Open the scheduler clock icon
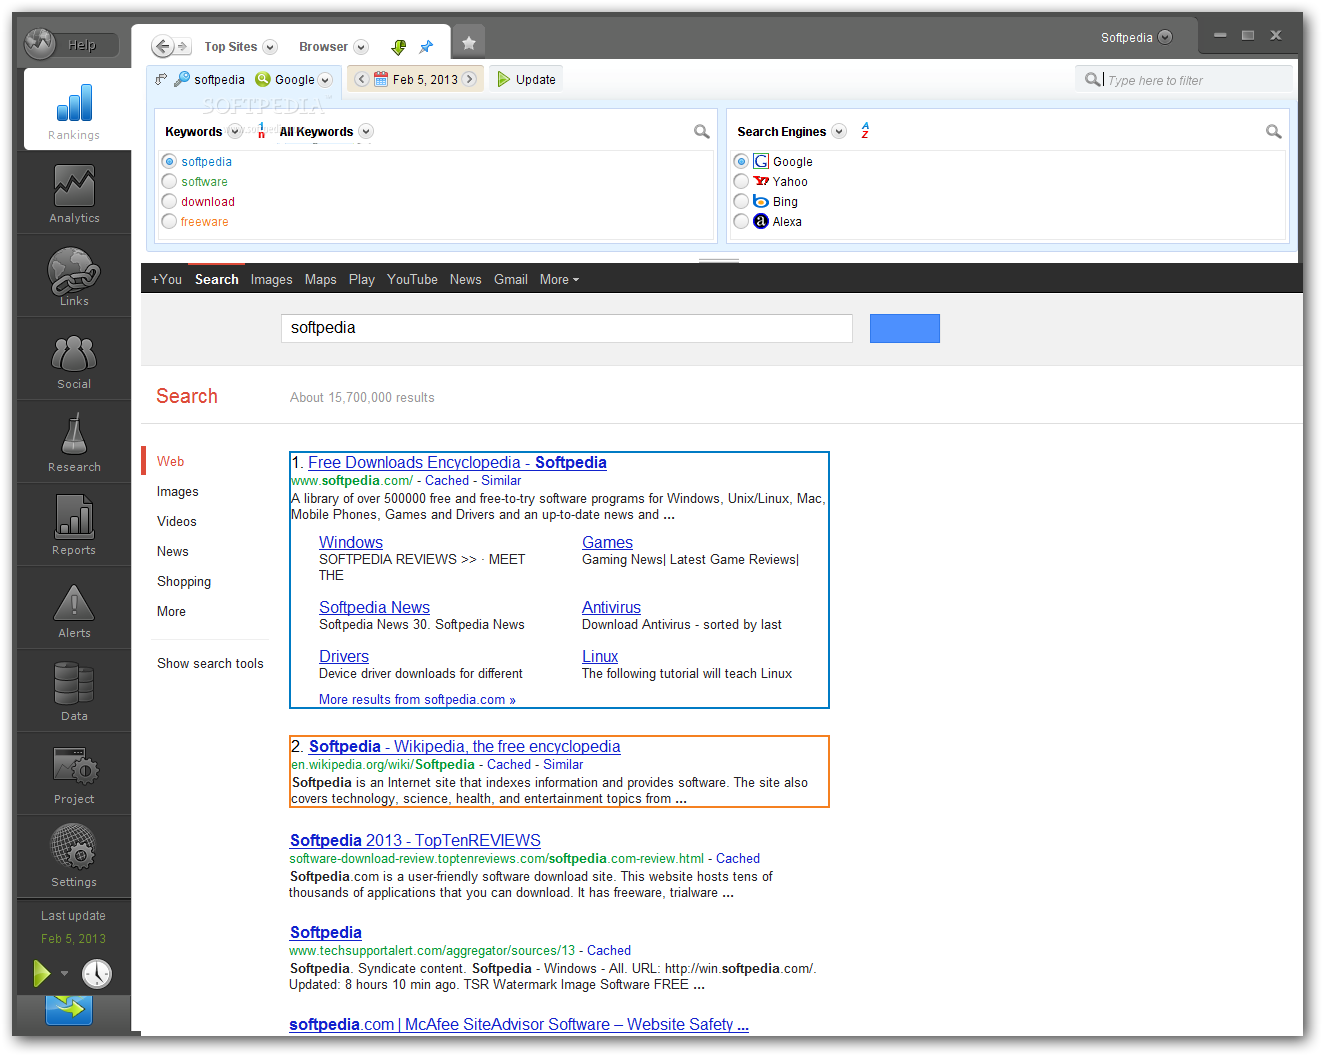The image size is (1323, 1056). 97,973
